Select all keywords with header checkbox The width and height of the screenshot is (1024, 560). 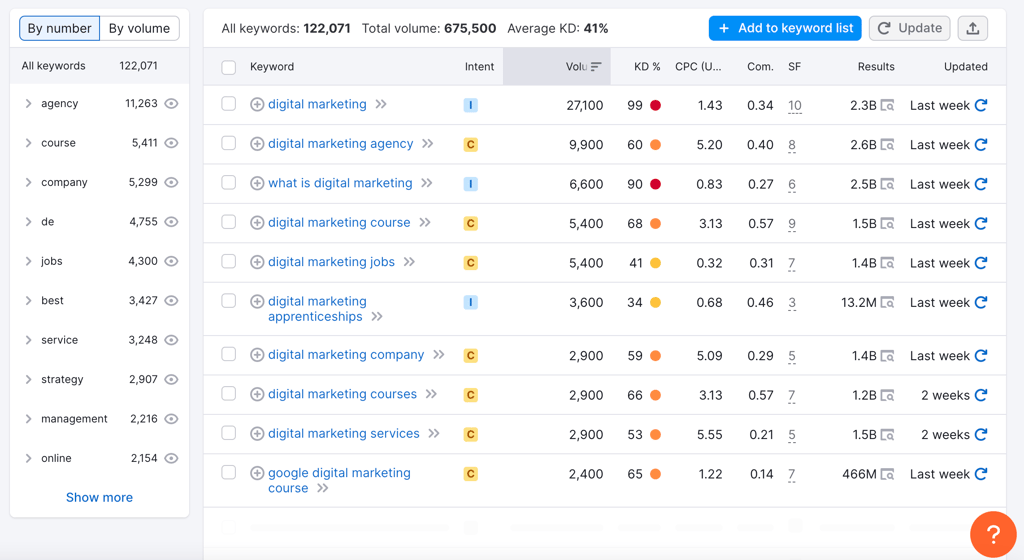point(229,67)
